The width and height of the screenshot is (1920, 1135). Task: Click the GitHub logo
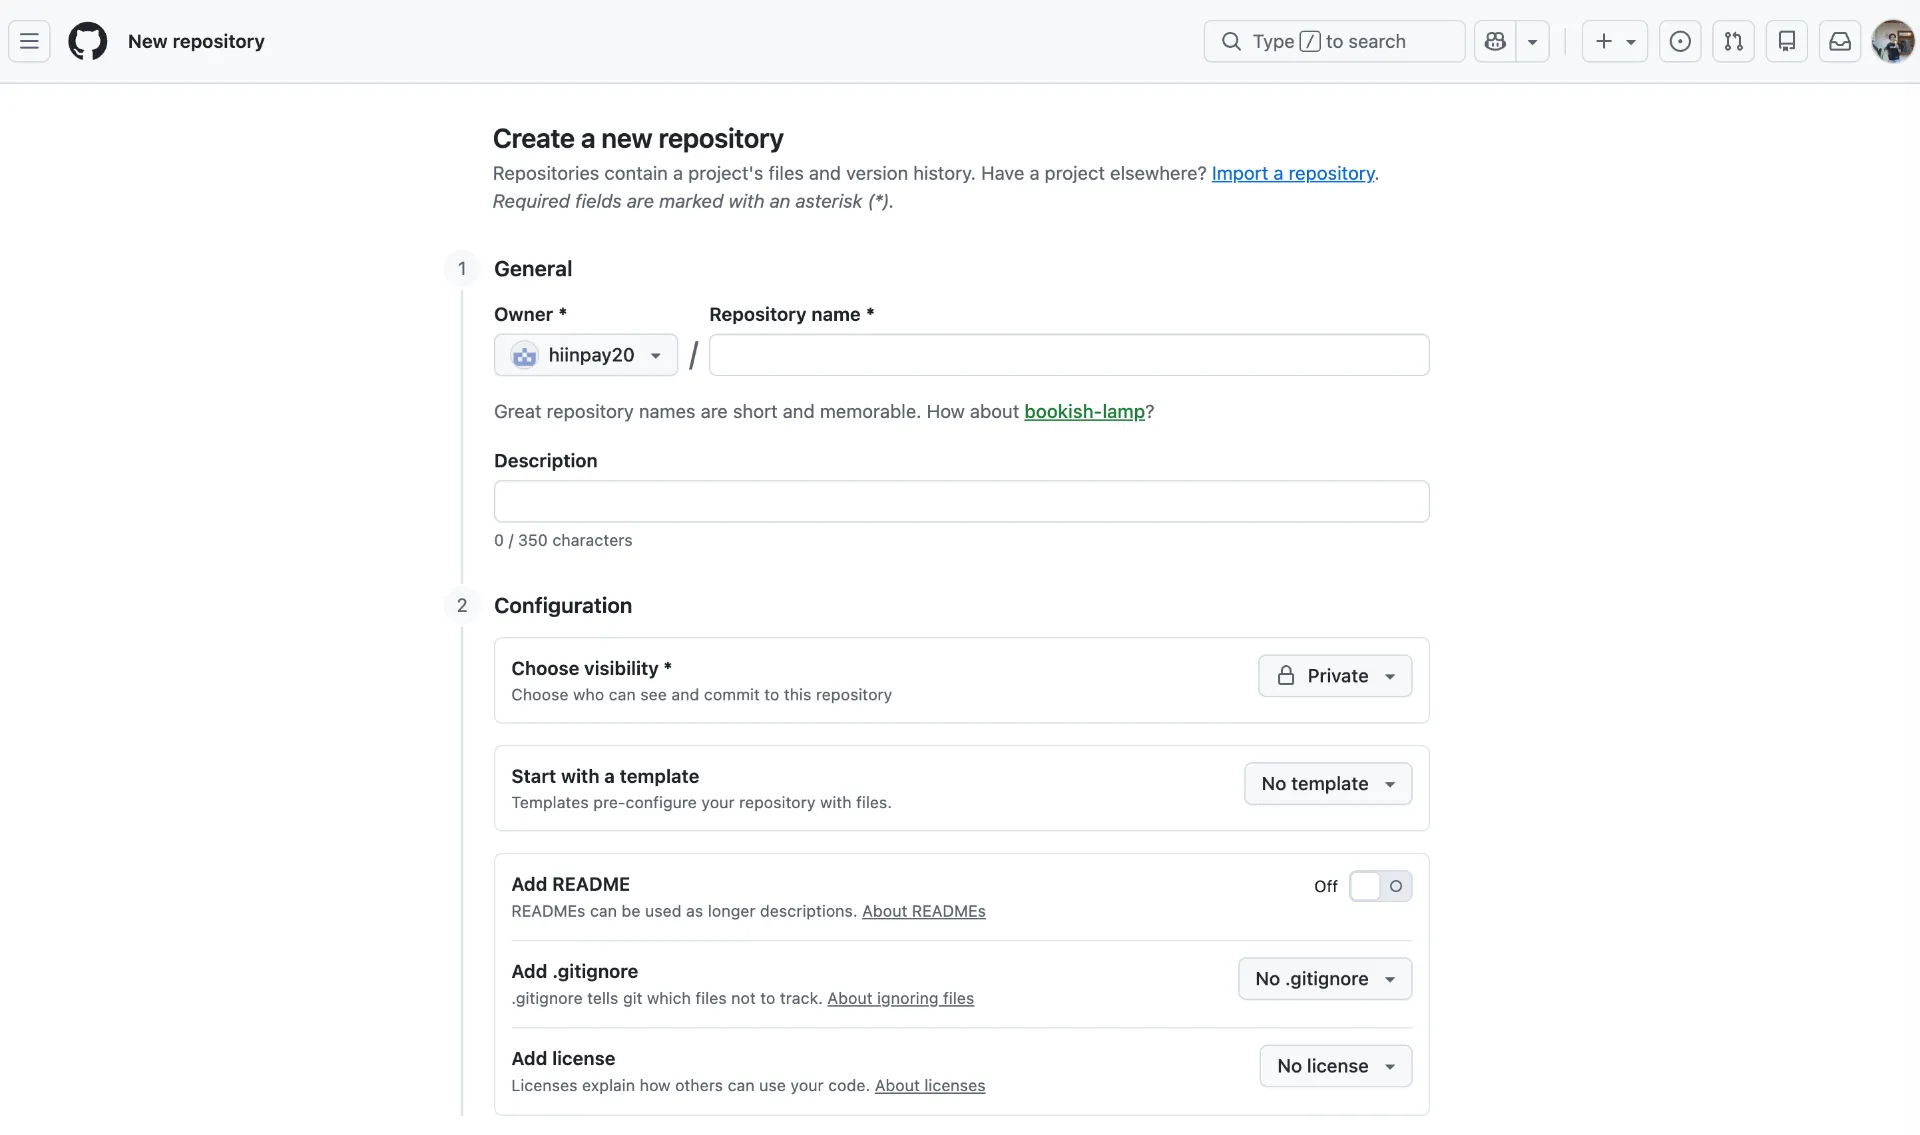[88, 41]
